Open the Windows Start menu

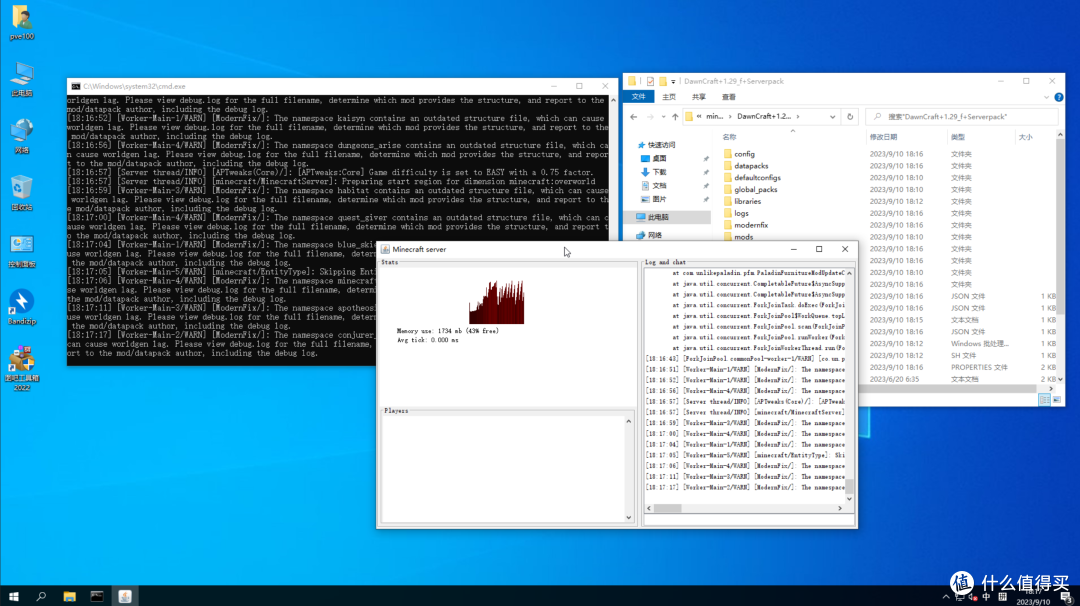coord(14,596)
